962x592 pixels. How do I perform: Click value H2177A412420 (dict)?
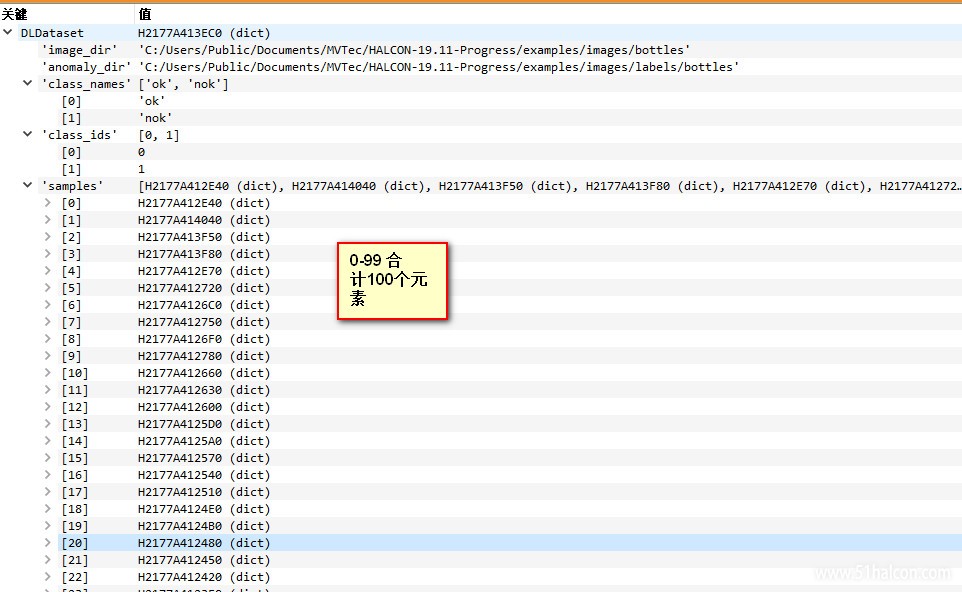[204, 577]
